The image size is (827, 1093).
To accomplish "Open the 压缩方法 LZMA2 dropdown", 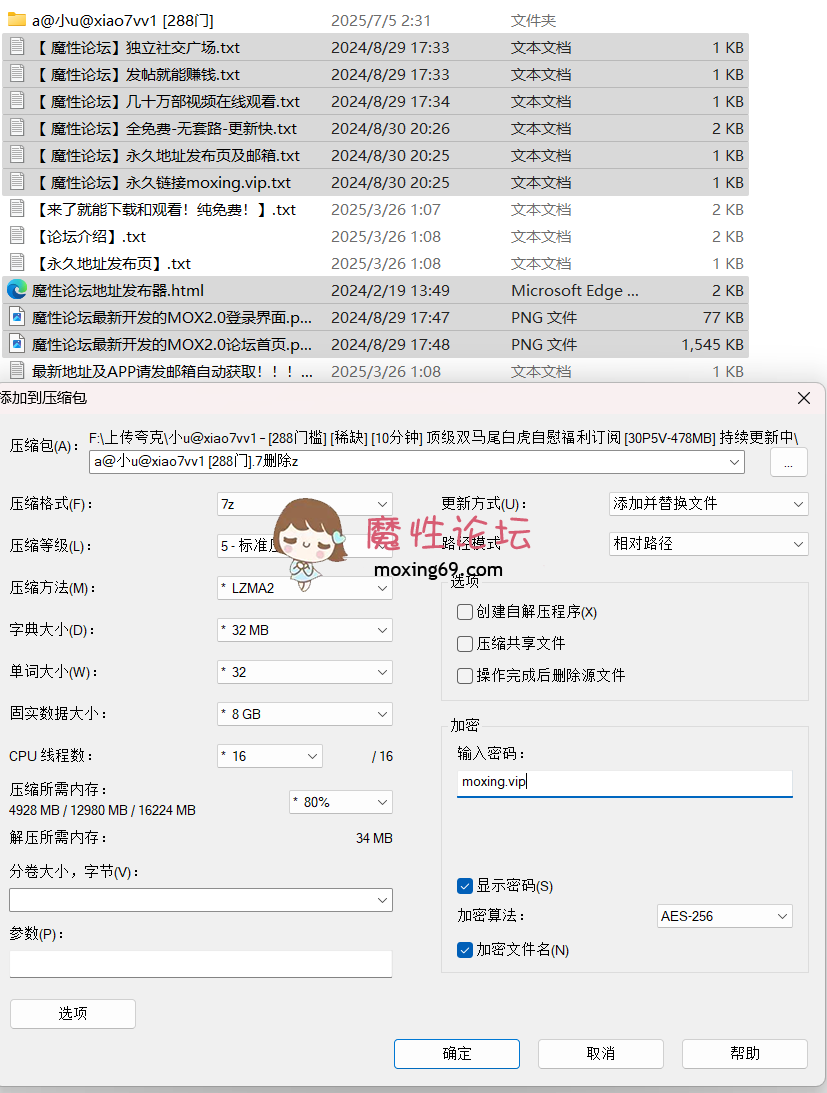I will coord(381,588).
